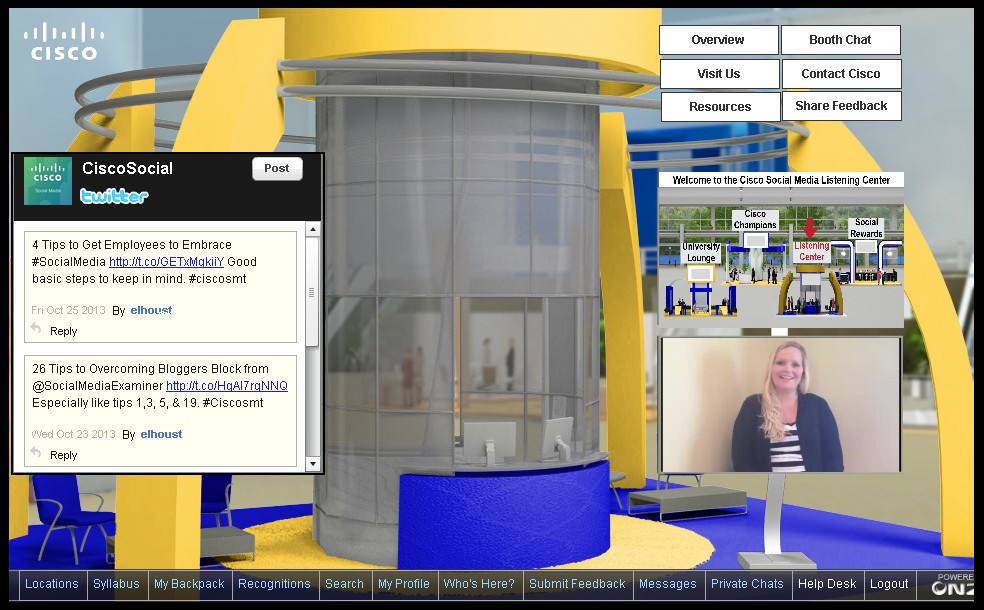
Task: Open My Profile in the bottom menu
Action: click(x=404, y=584)
